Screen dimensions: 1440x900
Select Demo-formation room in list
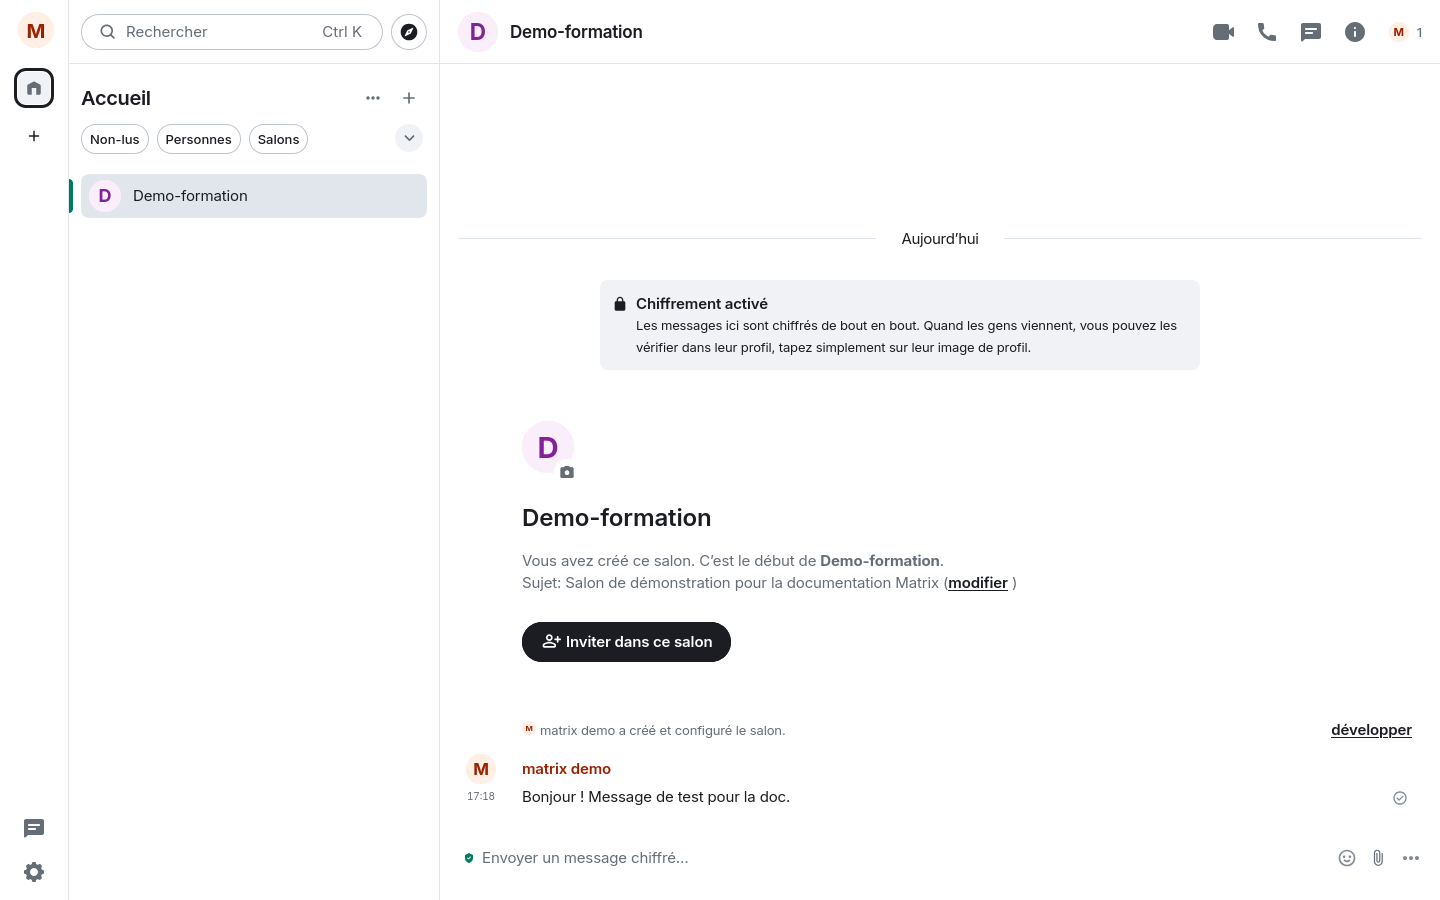pos(254,196)
